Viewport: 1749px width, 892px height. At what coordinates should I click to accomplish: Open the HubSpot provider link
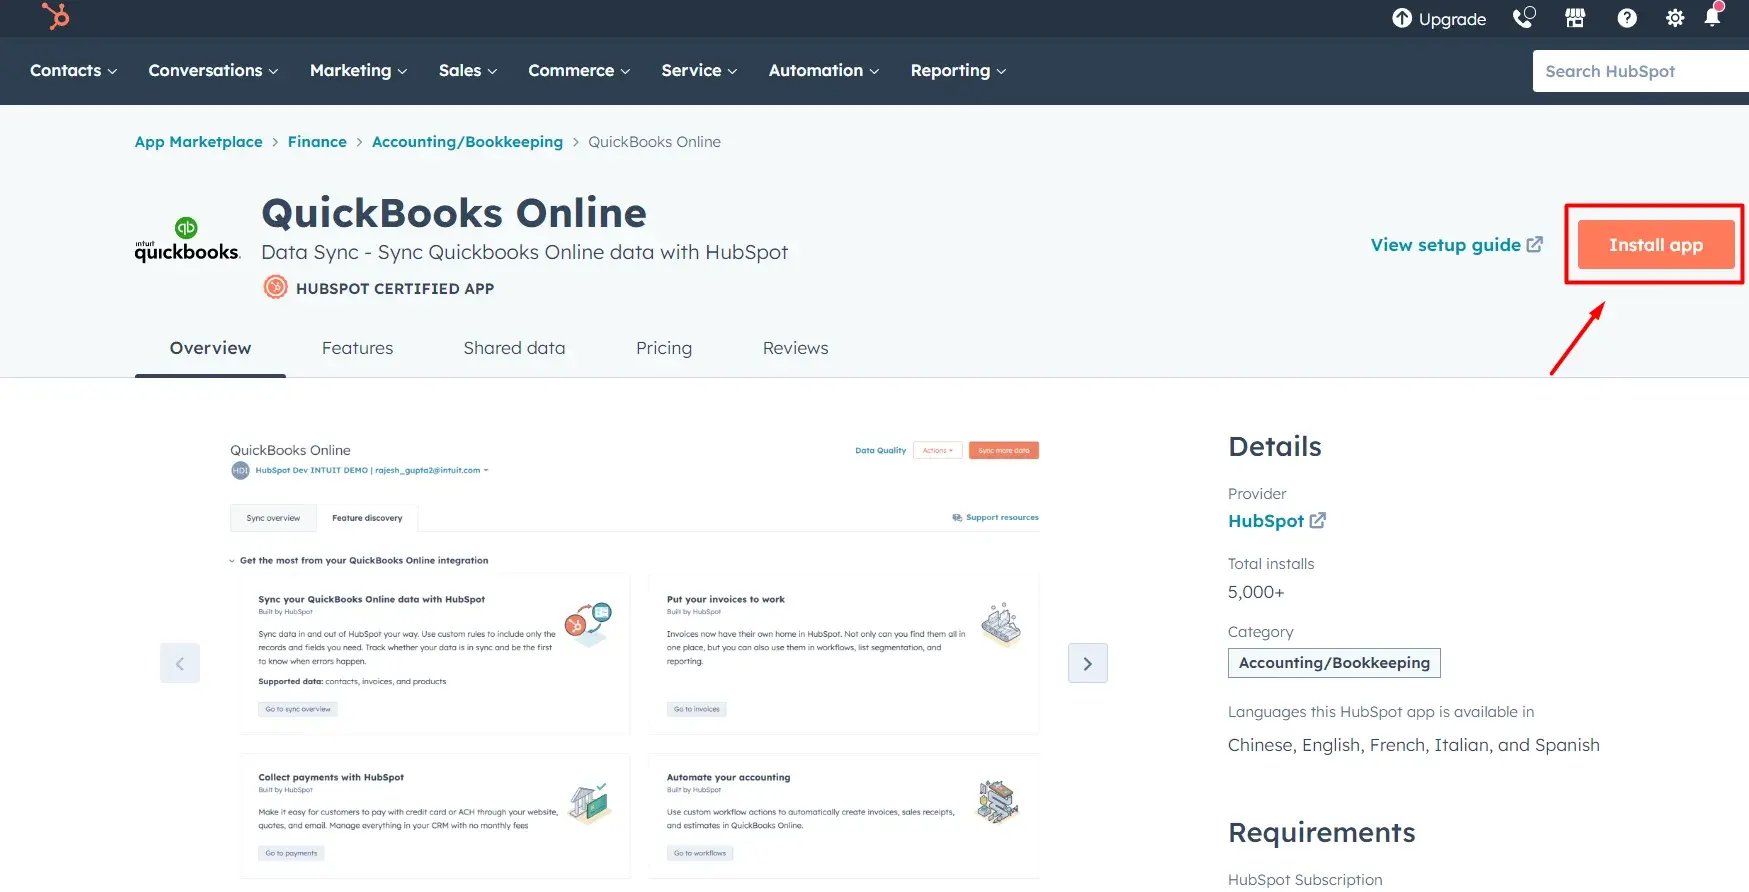(1266, 521)
